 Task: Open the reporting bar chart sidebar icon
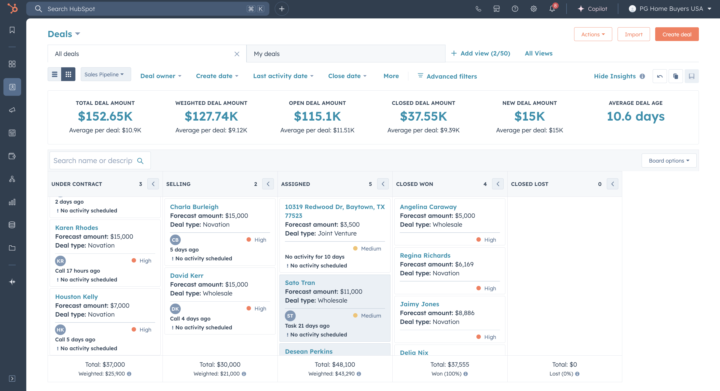(x=12, y=202)
